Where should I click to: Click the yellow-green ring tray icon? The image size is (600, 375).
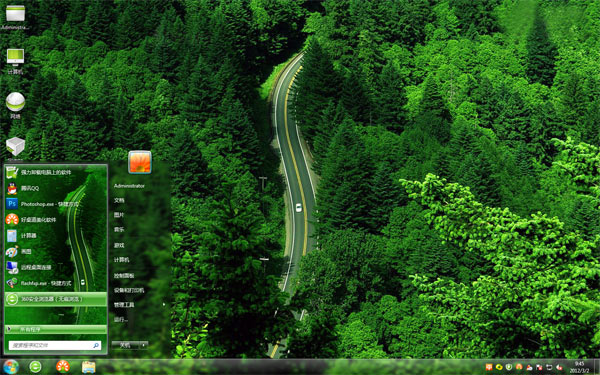click(x=499, y=367)
